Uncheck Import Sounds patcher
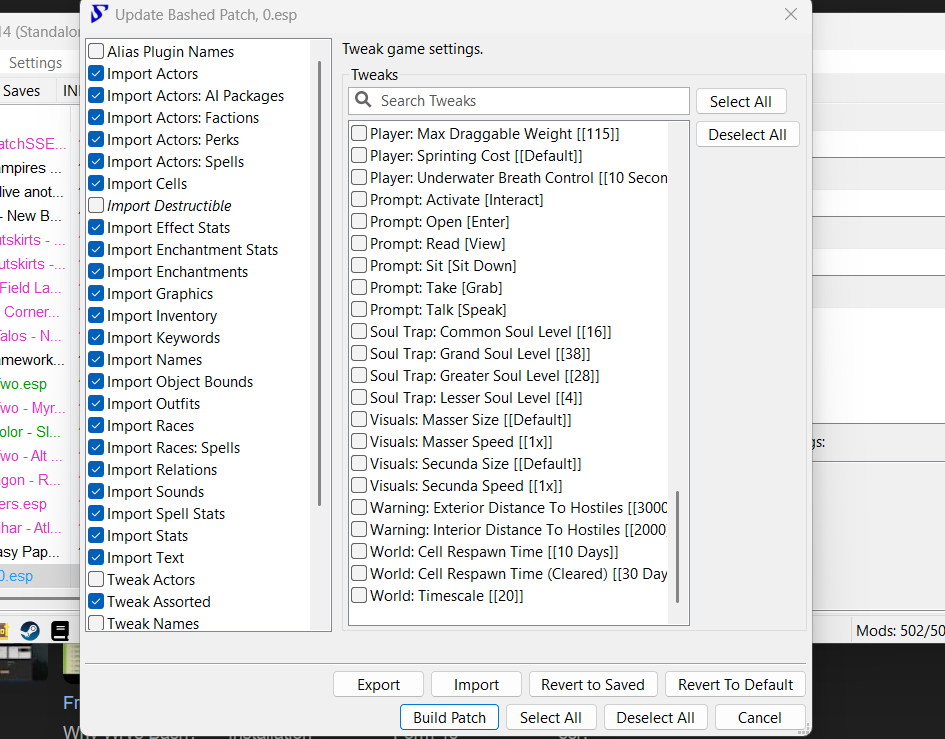945x739 pixels. [96, 491]
